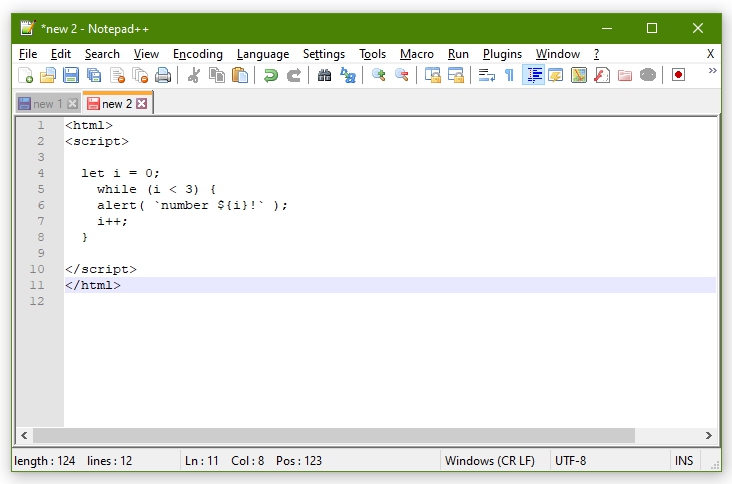Viewport: 732px width, 484px height.
Task: Toggle Show All Characters pilcrow icon
Action: click(509, 75)
